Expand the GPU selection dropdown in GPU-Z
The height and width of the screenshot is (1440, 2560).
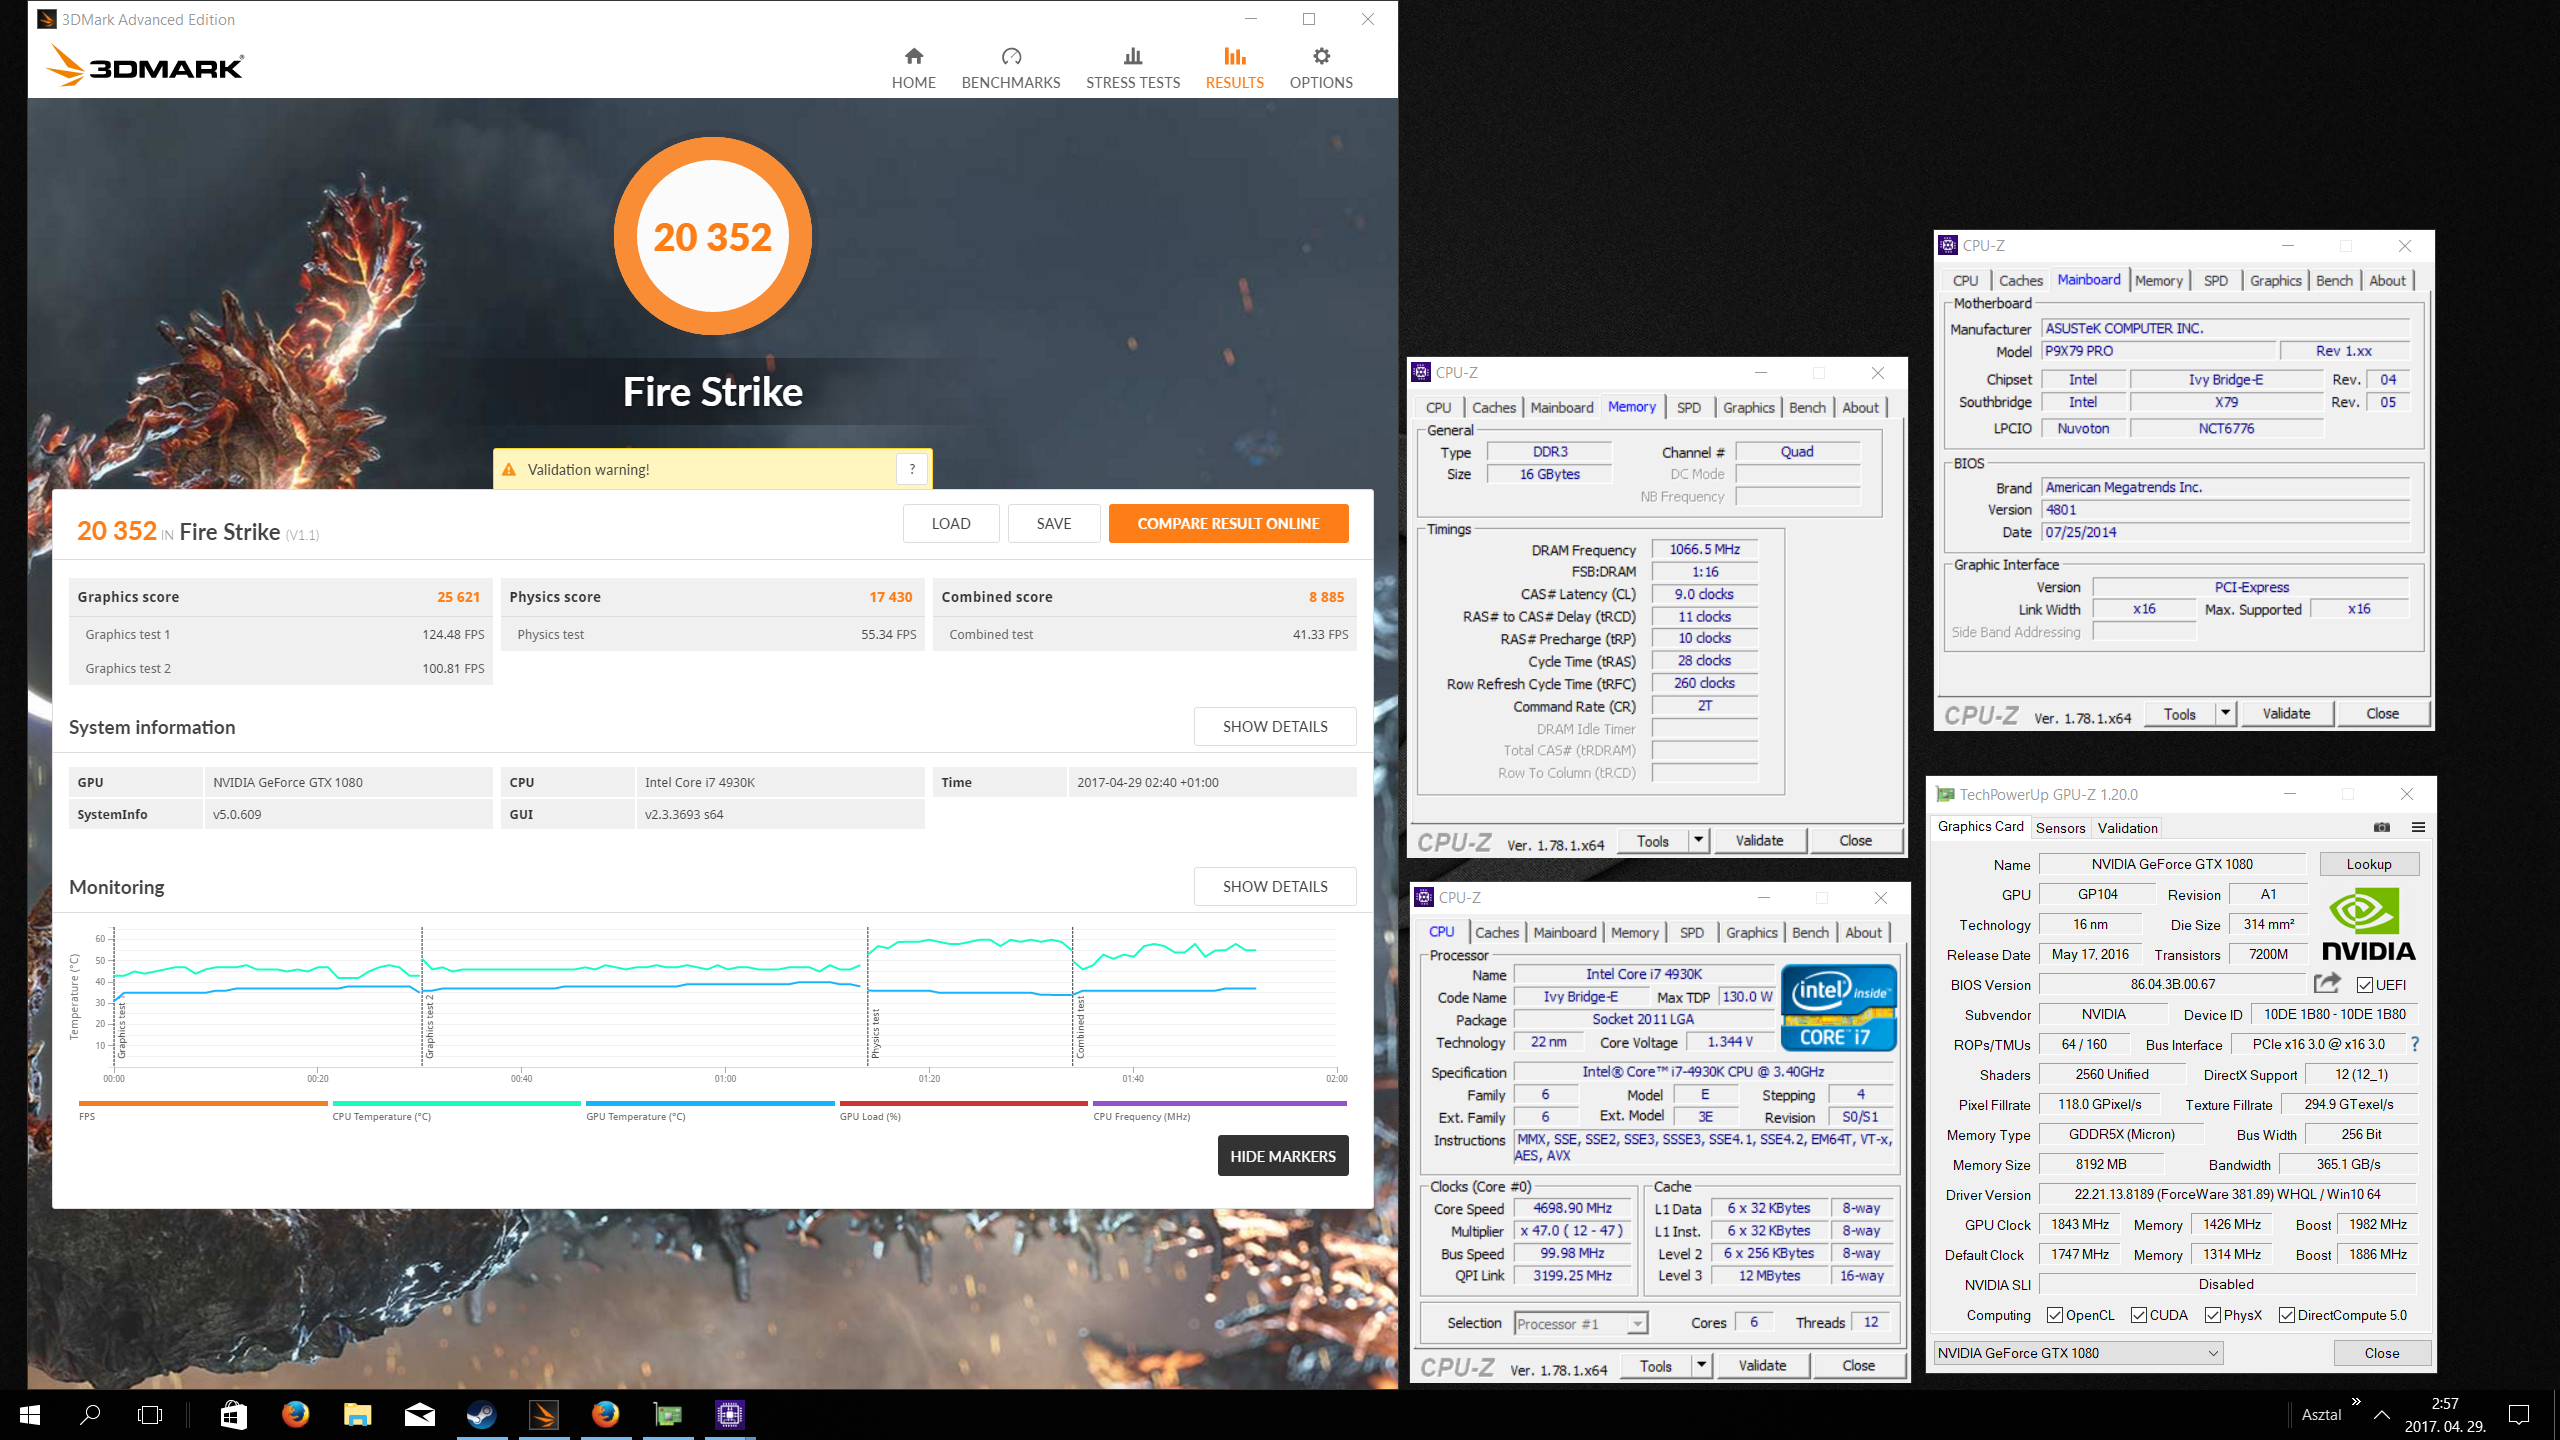2213,1353
